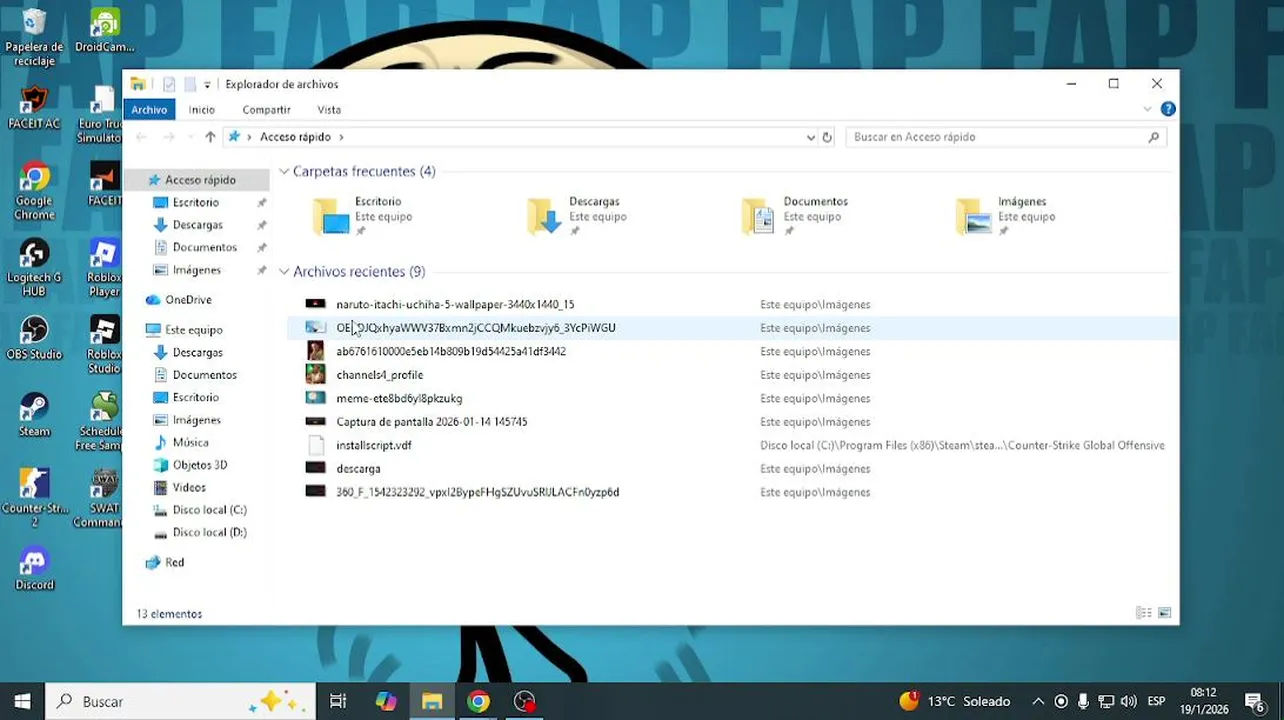Open Vídeos folder in sidebar

coord(189,488)
